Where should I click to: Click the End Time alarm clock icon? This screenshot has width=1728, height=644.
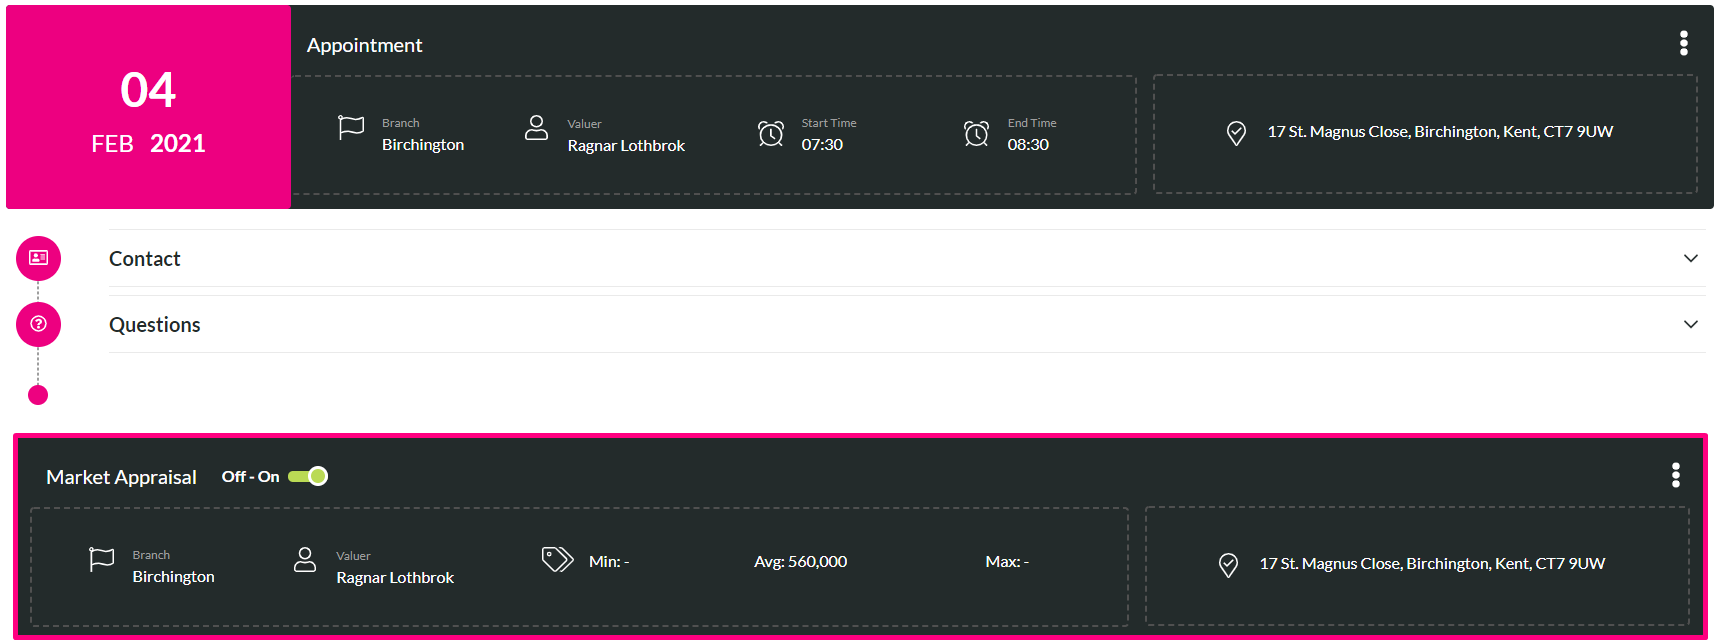tap(977, 133)
